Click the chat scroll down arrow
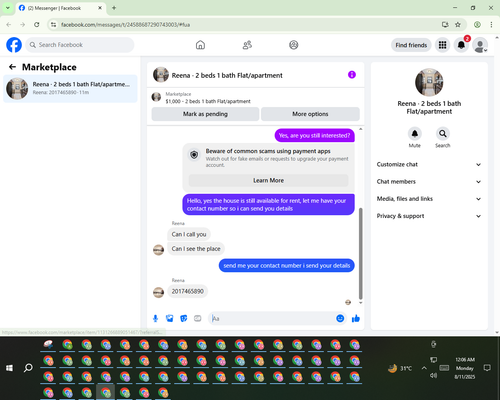This screenshot has width=500, height=400. pyautogui.click(x=360, y=303)
